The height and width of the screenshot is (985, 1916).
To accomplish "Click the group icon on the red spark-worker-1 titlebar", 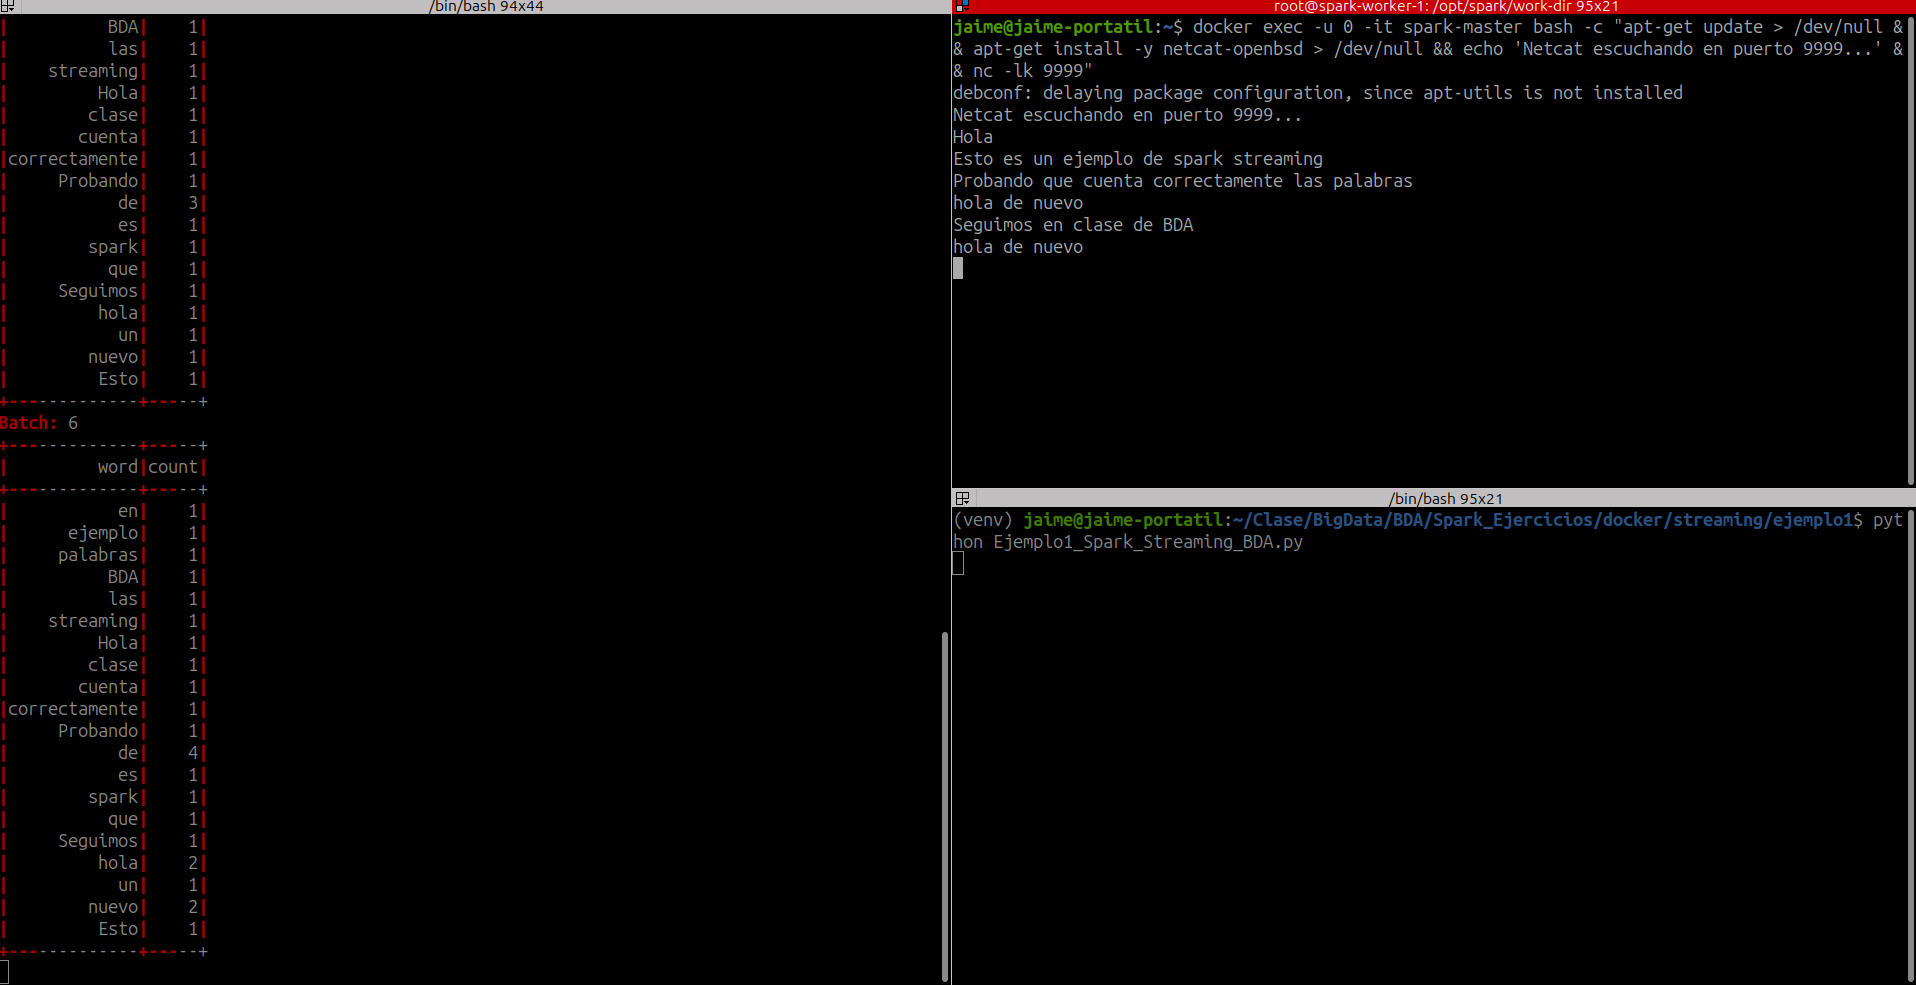I will pos(962,6).
